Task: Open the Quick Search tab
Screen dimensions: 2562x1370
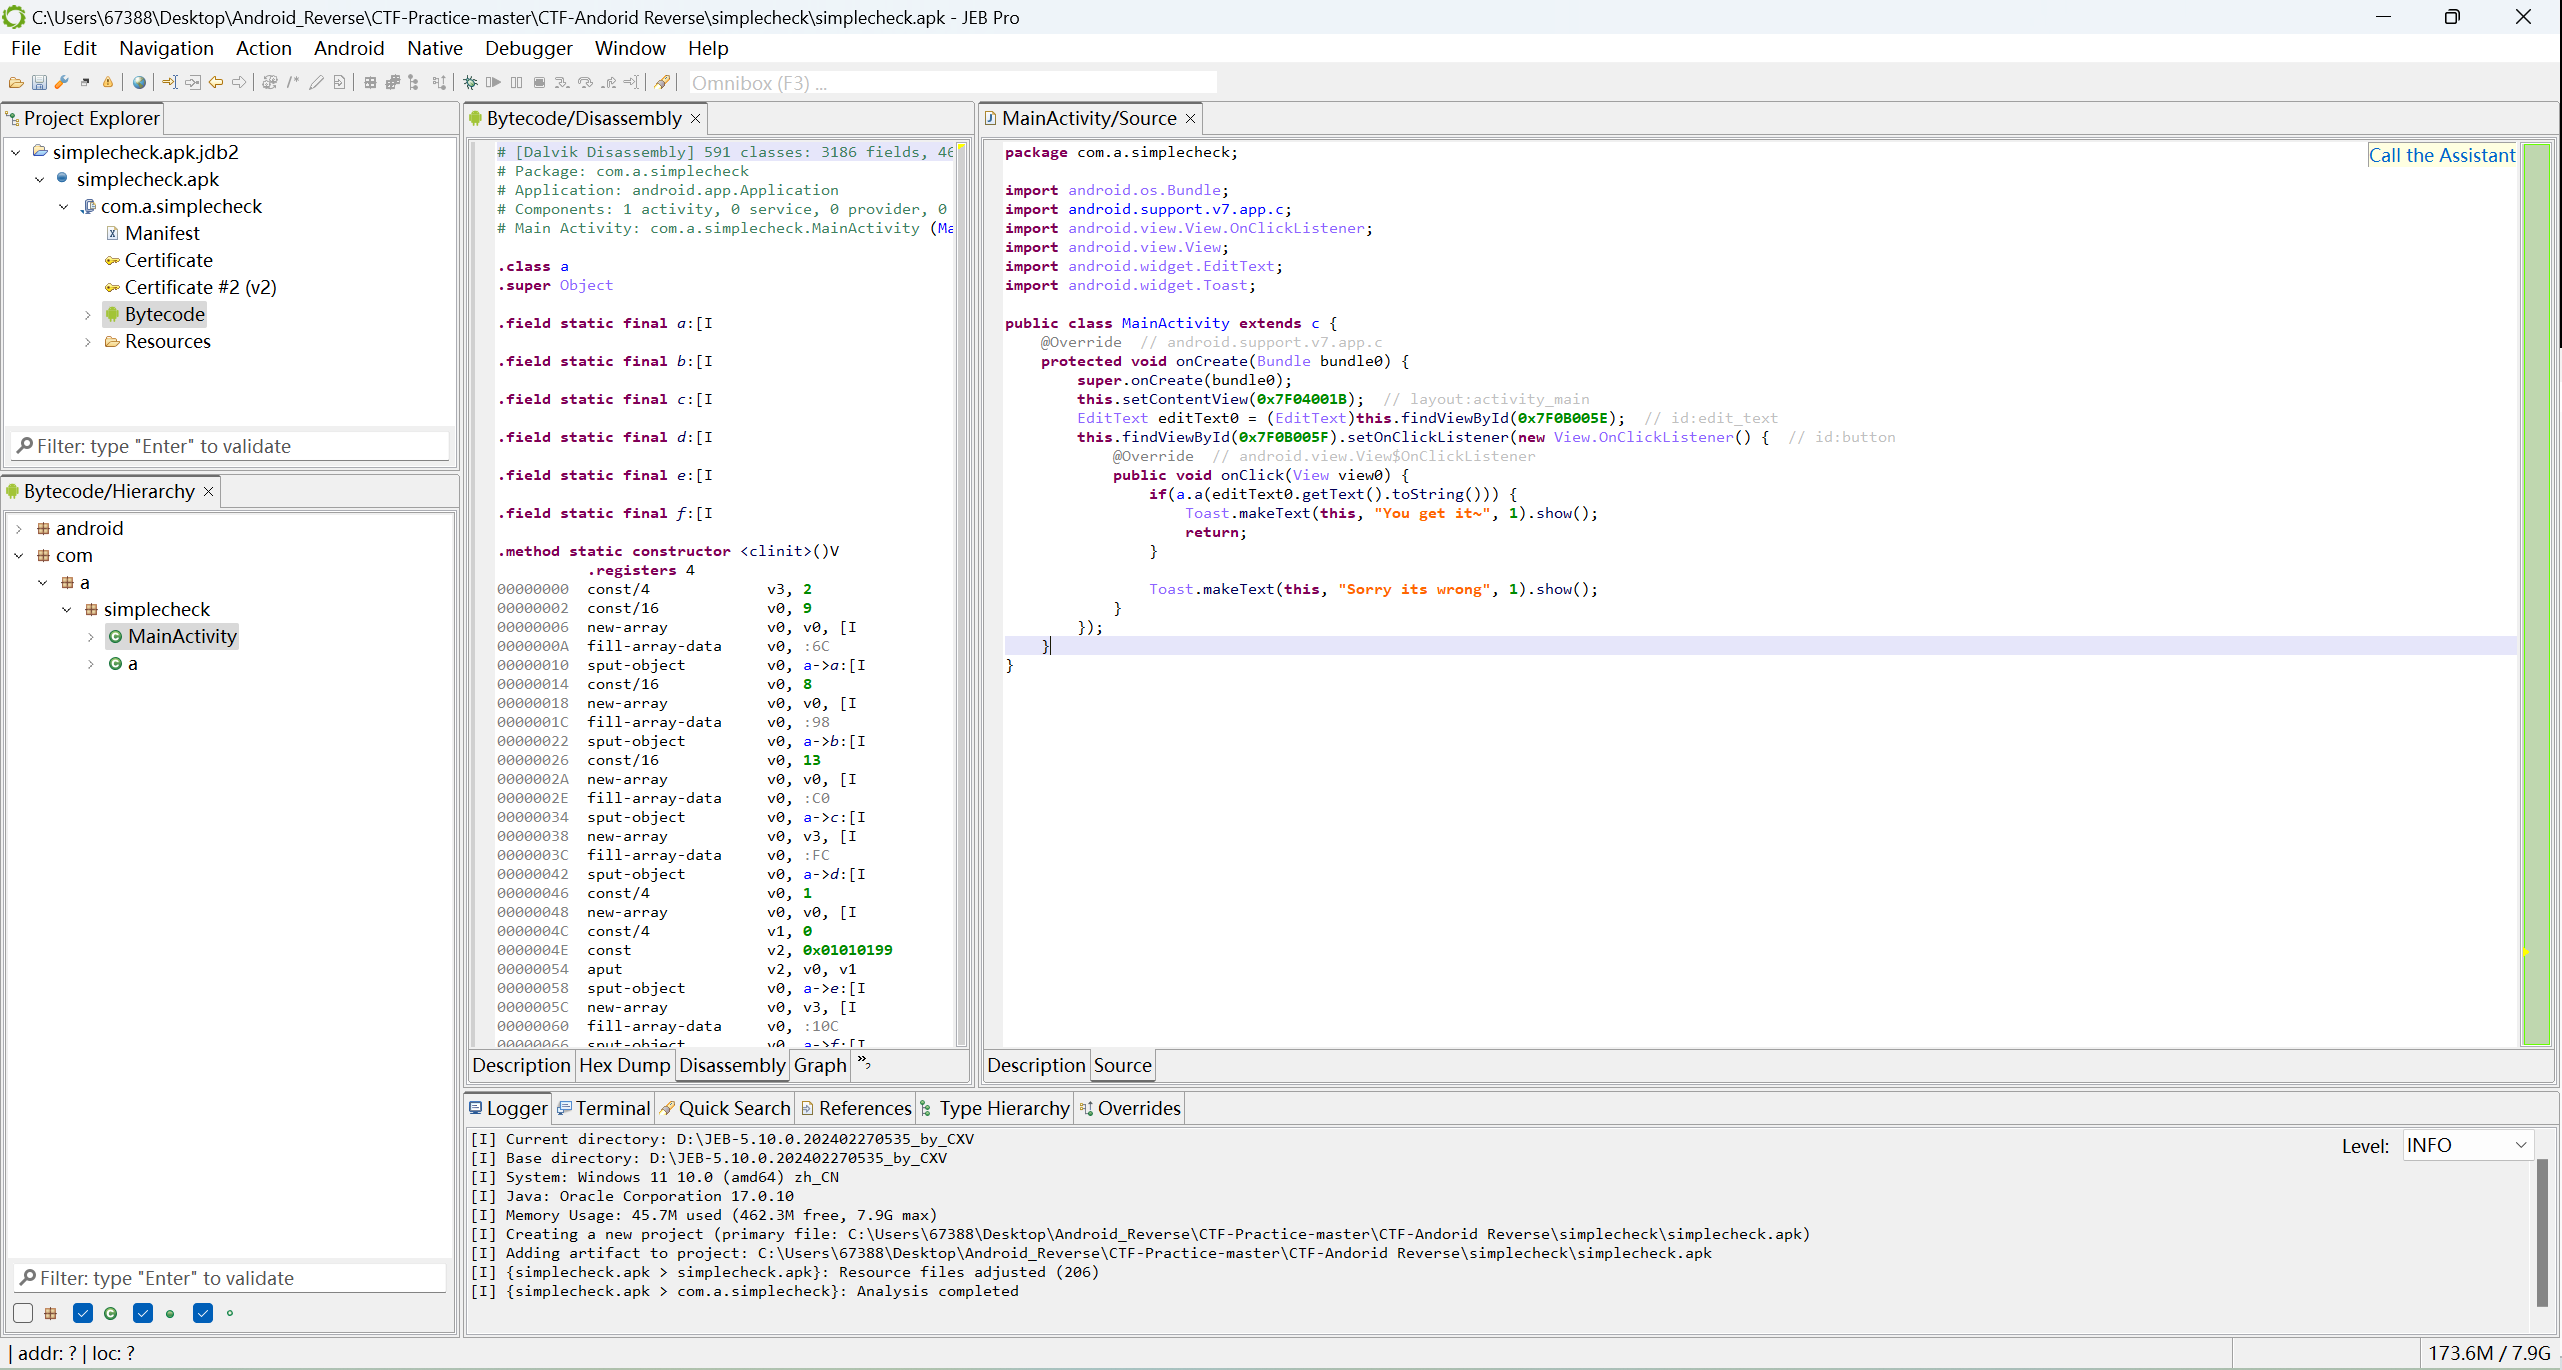Action: [x=725, y=1108]
